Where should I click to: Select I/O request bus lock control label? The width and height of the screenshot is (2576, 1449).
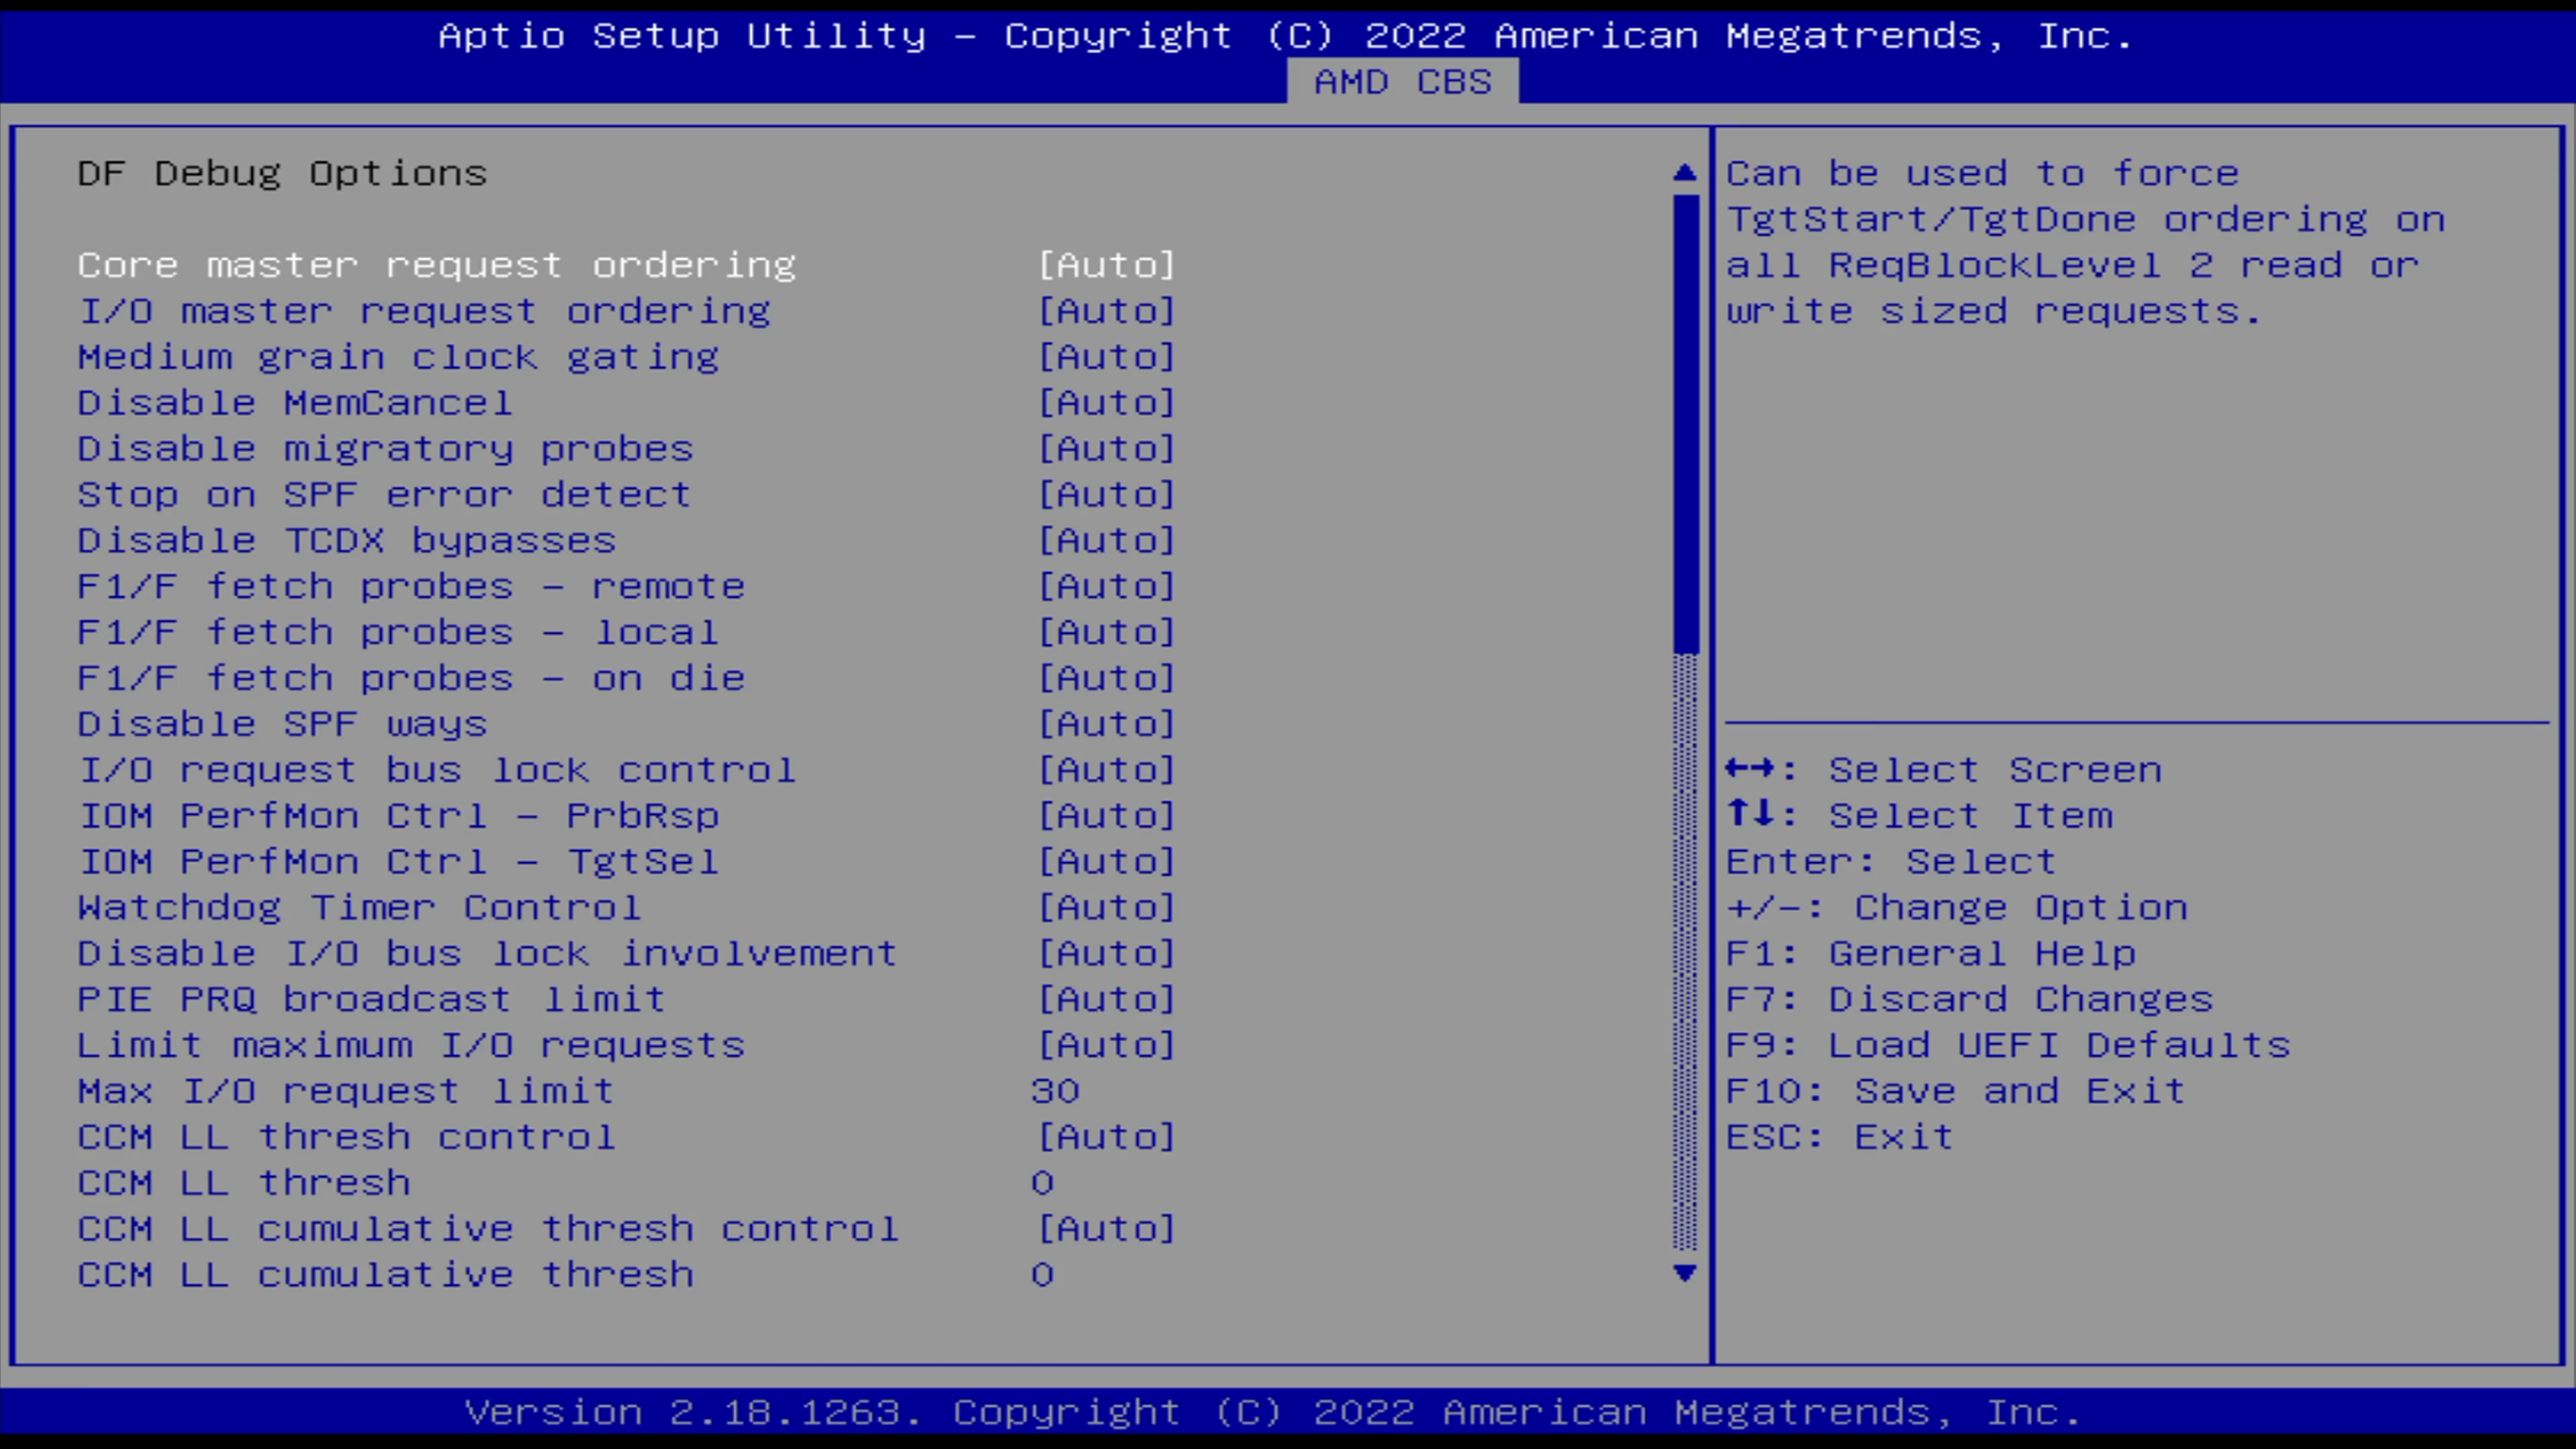[437, 770]
